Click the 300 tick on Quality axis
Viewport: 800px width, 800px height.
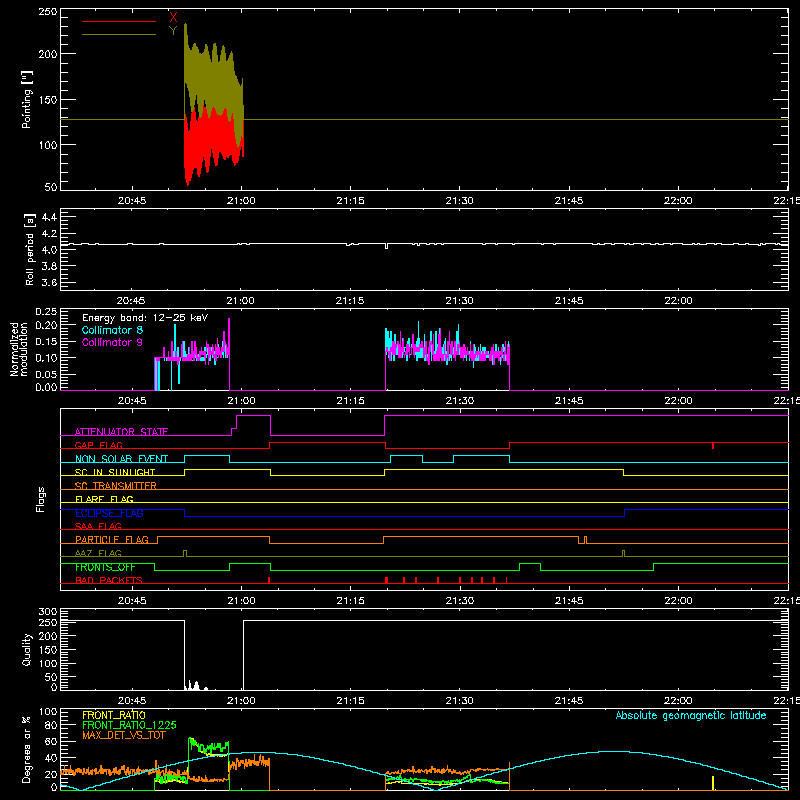48,612
